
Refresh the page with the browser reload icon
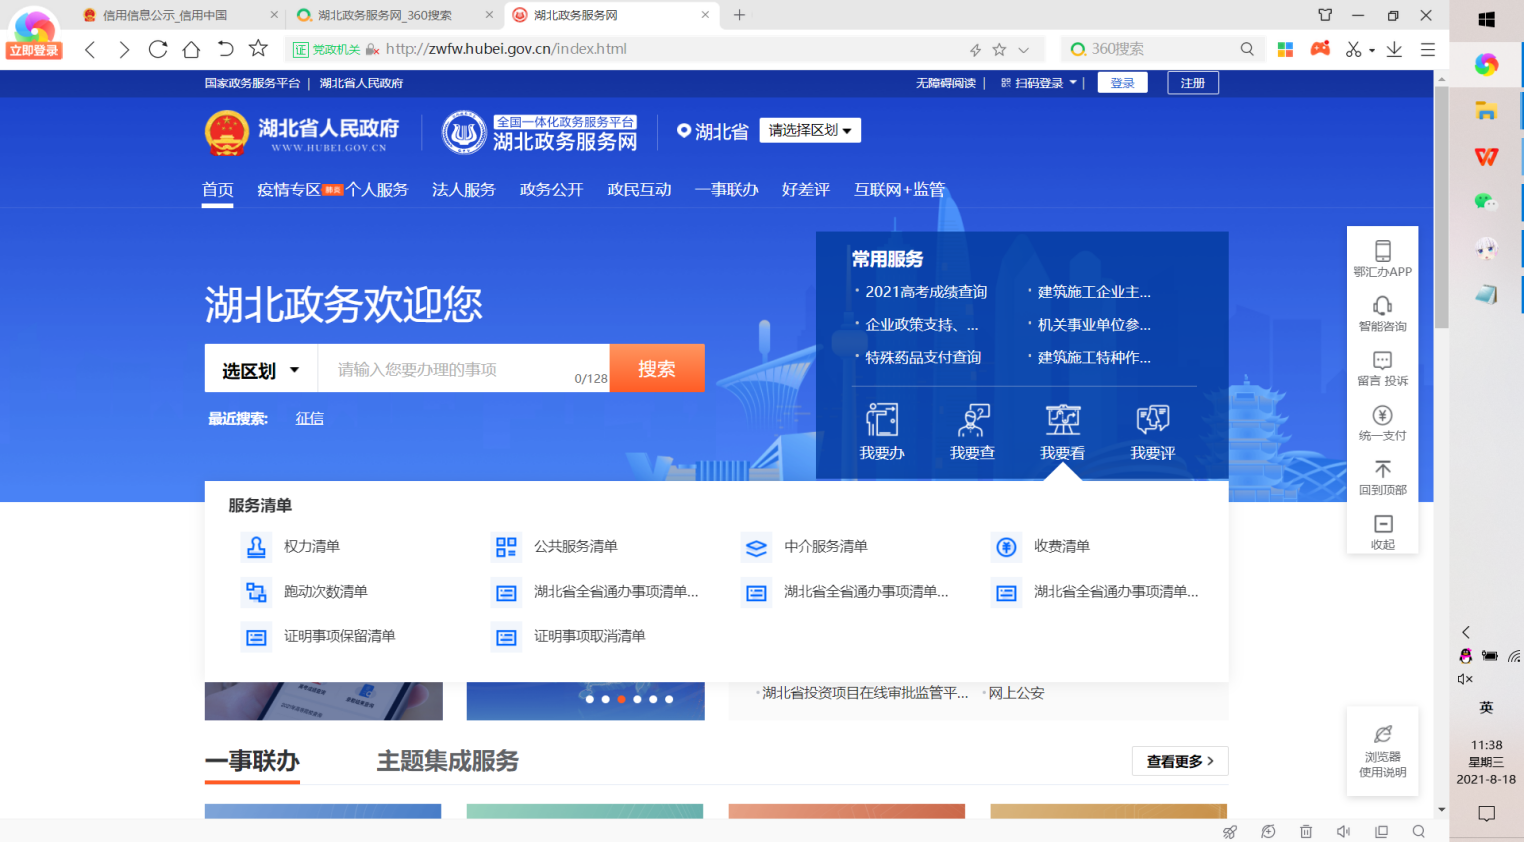point(158,49)
